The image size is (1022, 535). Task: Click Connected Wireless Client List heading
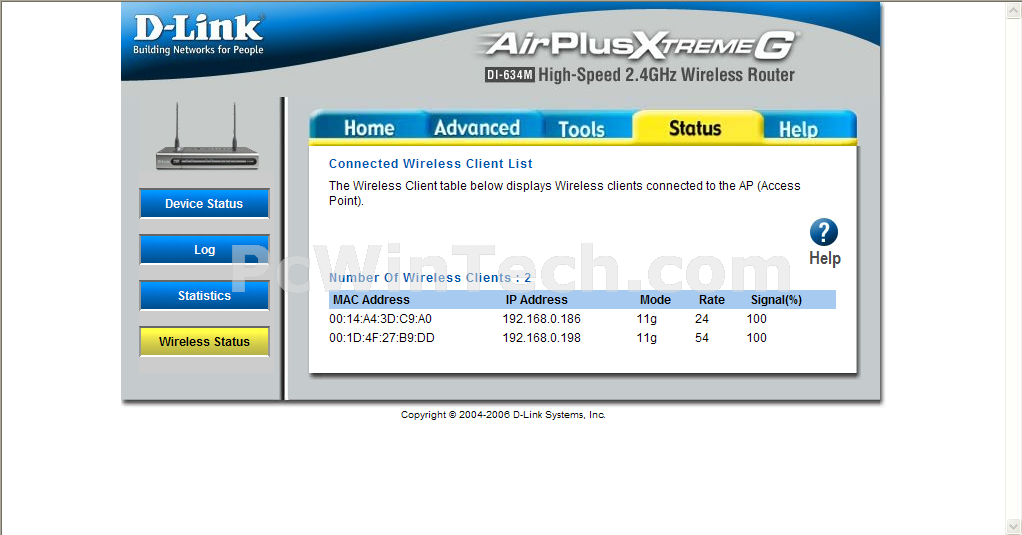[x=430, y=164]
